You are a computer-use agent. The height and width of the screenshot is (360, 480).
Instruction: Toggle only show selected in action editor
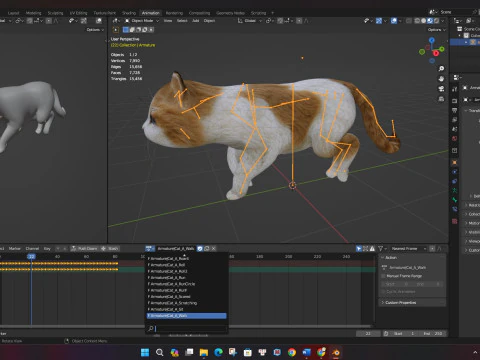(359, 249)
